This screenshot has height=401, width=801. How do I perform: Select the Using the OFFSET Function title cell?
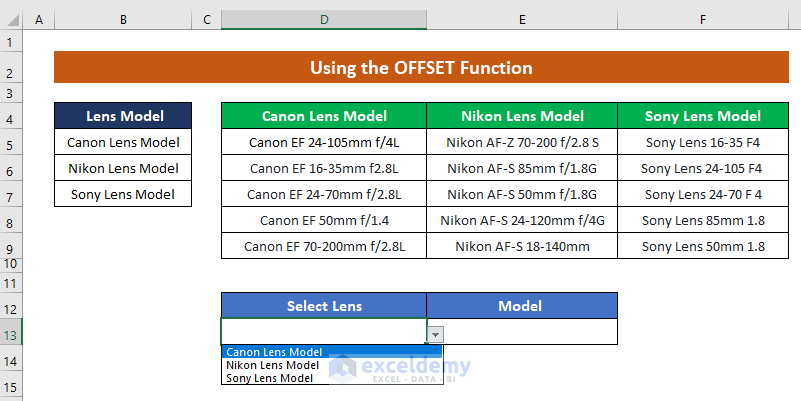tap(421, 68)
